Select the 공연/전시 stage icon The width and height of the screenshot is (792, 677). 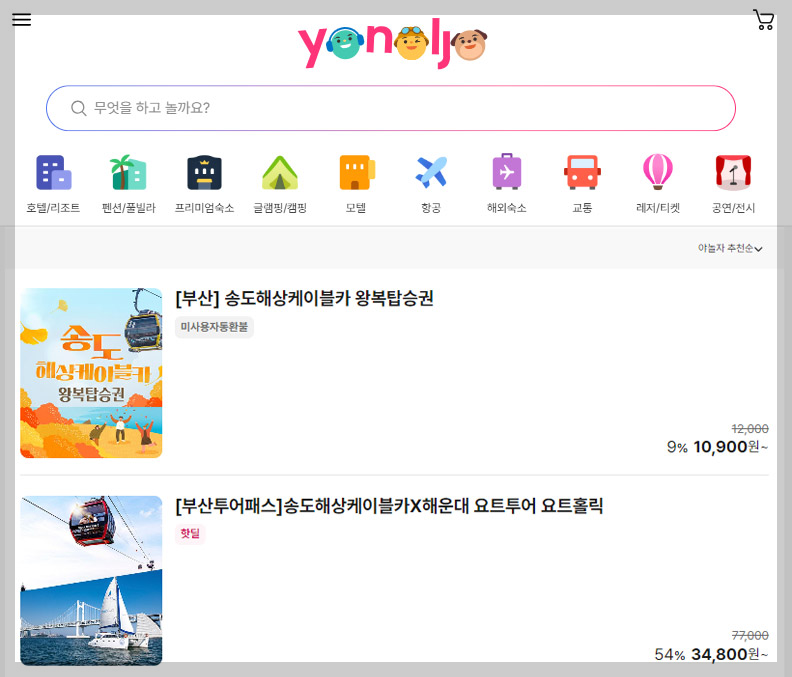(733, 172)
